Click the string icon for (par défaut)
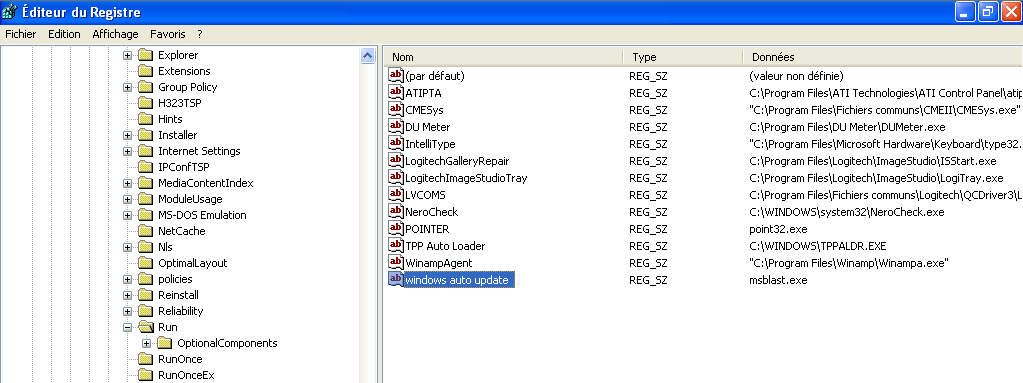 tap(396, 75)
